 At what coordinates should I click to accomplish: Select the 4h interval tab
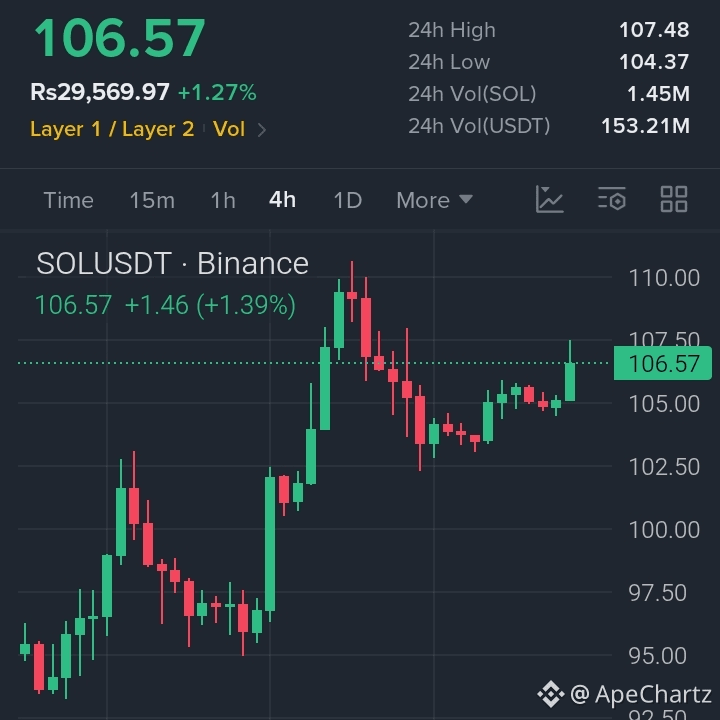pyautogui.click(x=282, y=200)
